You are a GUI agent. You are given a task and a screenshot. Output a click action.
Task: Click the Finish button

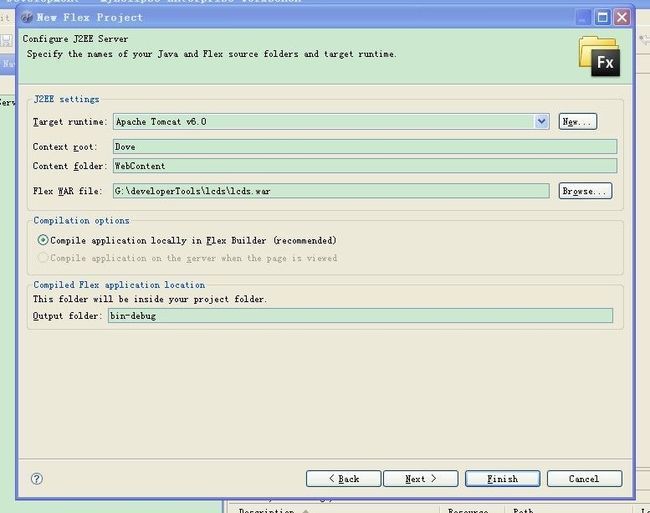(x=502, y=479)
